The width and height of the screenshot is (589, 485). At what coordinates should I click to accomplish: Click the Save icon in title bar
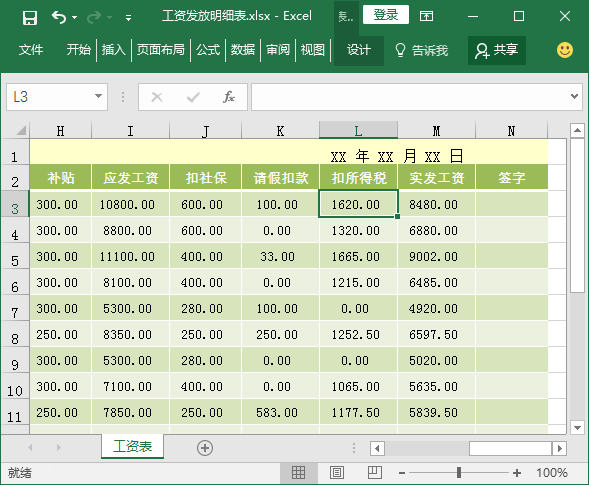[30, 17]
